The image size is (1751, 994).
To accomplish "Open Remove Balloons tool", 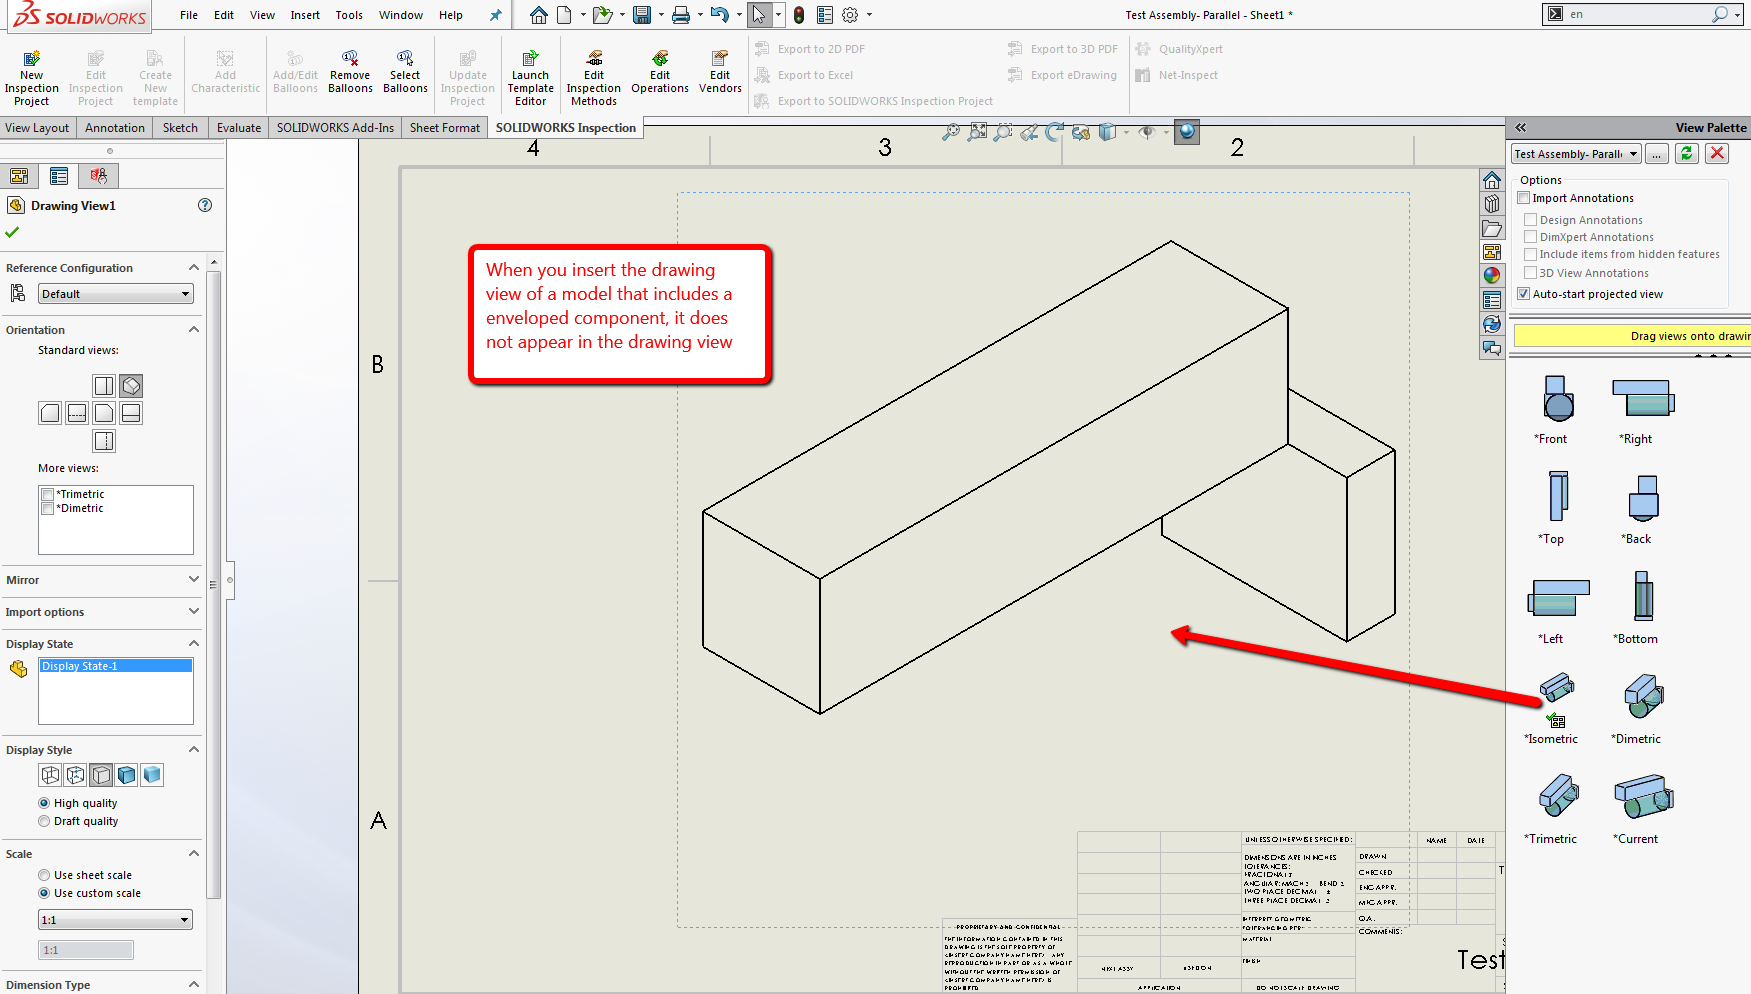I will [350, 71].
